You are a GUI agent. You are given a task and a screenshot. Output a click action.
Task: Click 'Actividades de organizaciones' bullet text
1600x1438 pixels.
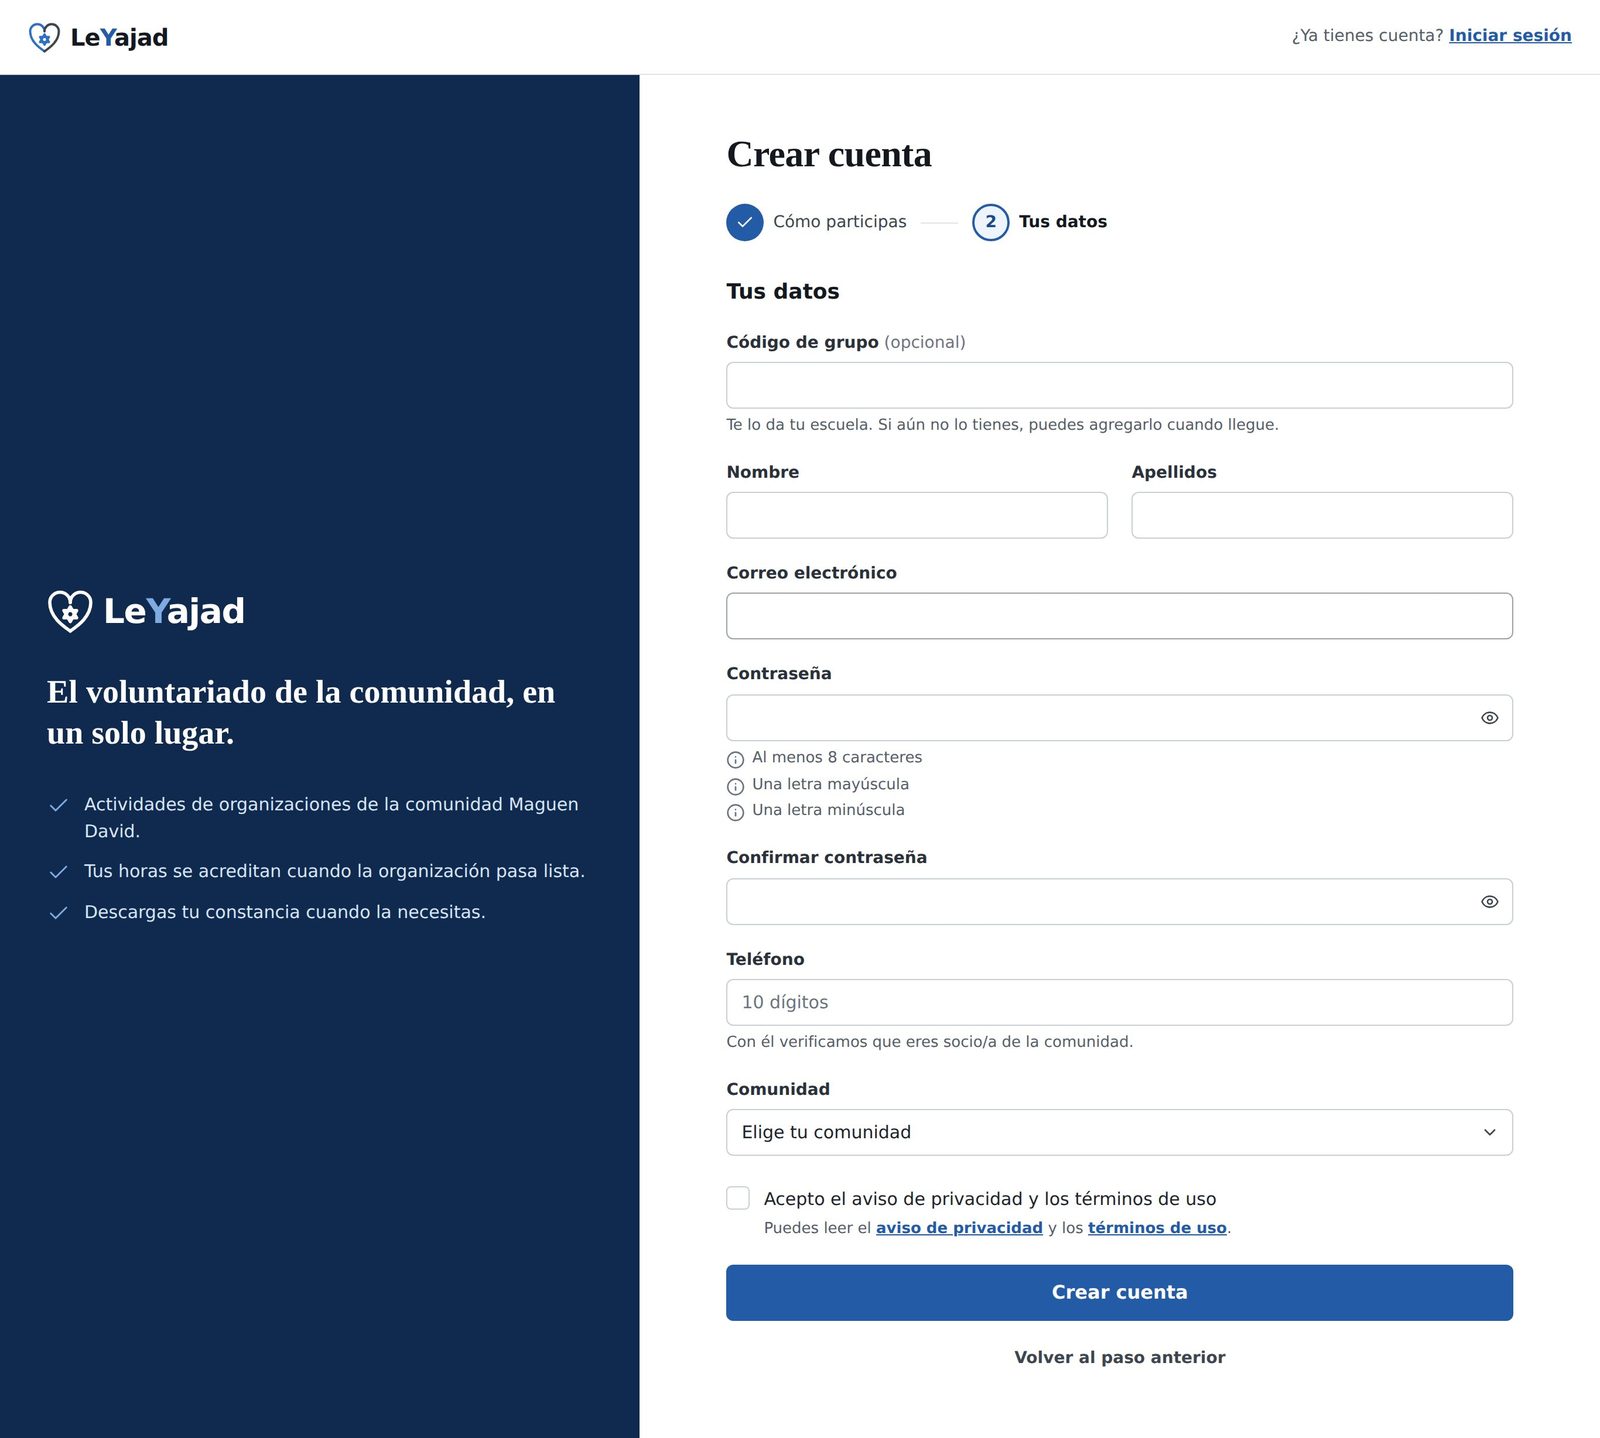pyautogui.click(x=331, y=817)
